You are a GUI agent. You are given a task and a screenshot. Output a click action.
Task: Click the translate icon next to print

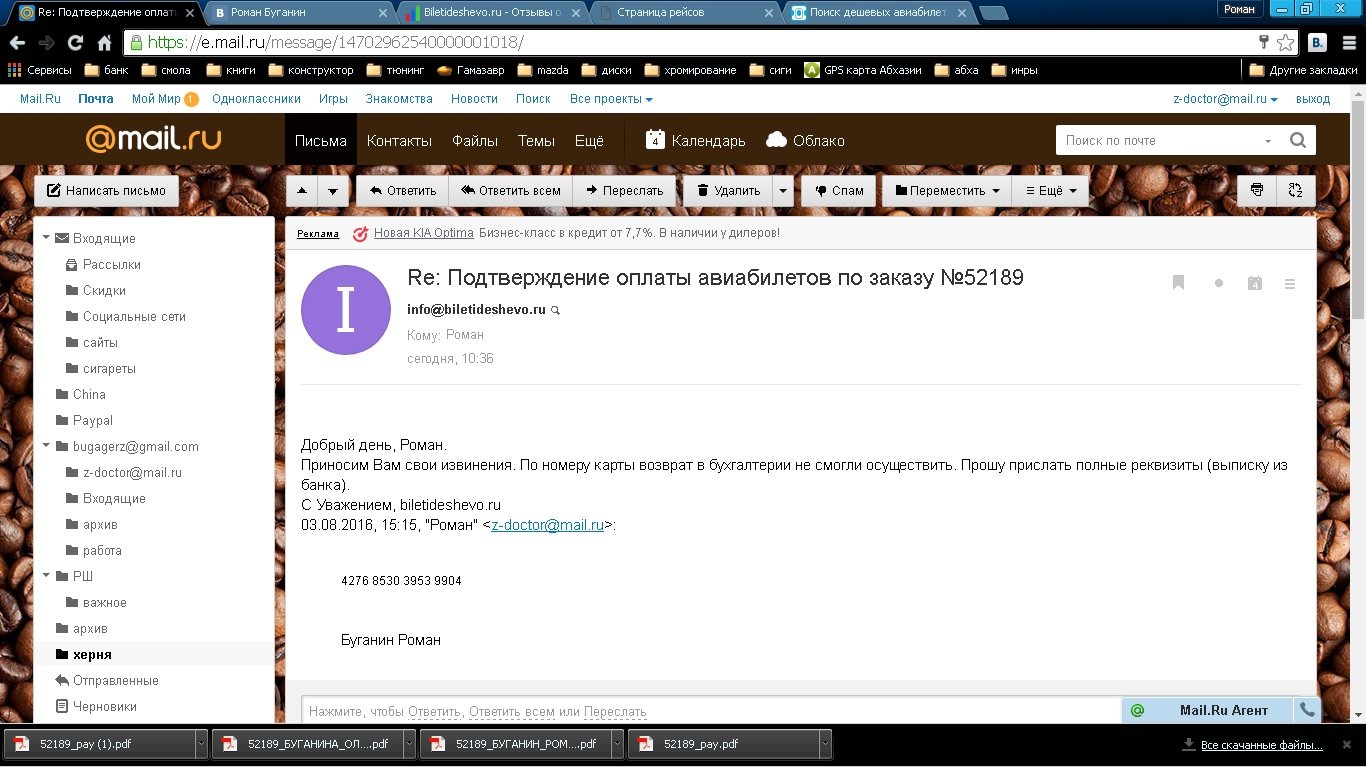tap(1296, 190)
